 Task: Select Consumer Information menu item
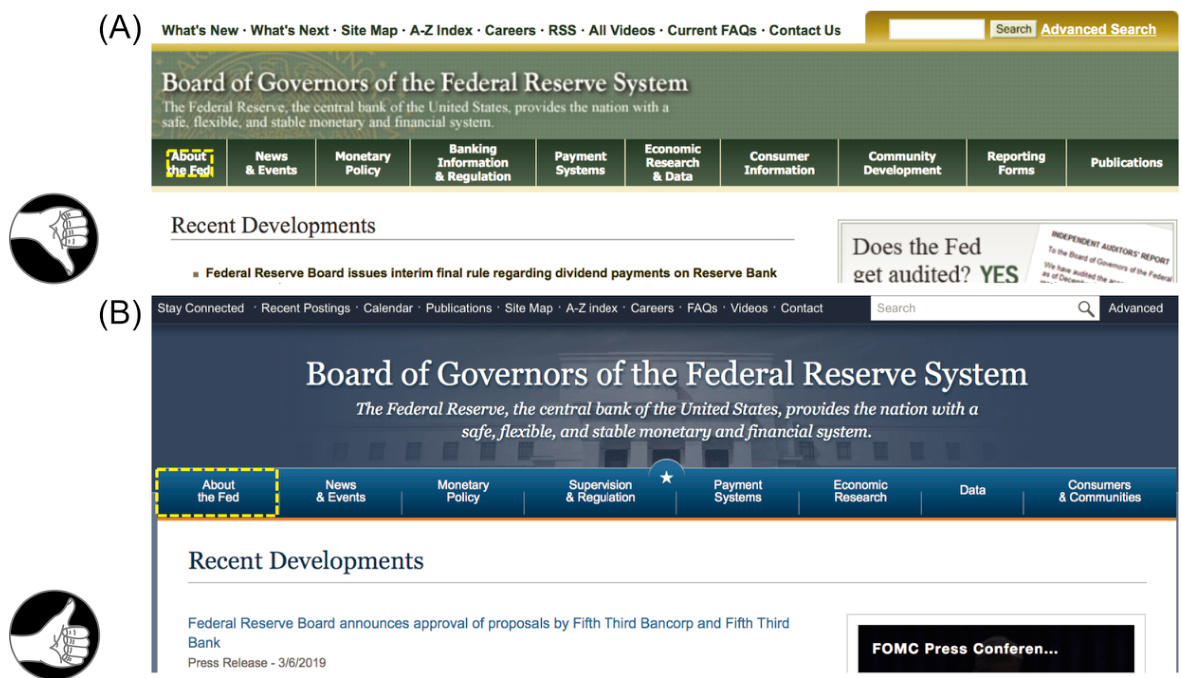tap(779, 163)
